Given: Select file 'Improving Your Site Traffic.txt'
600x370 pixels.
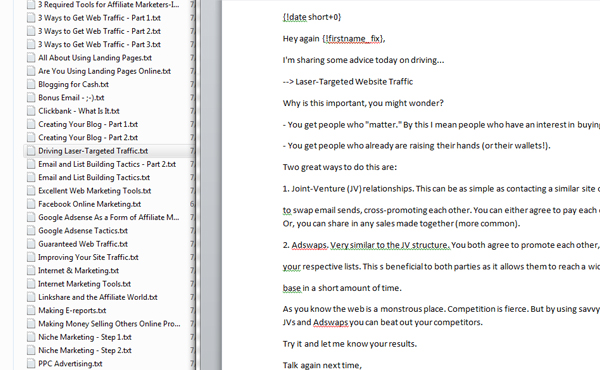Looking at the screenshot, I should (88, 257).
